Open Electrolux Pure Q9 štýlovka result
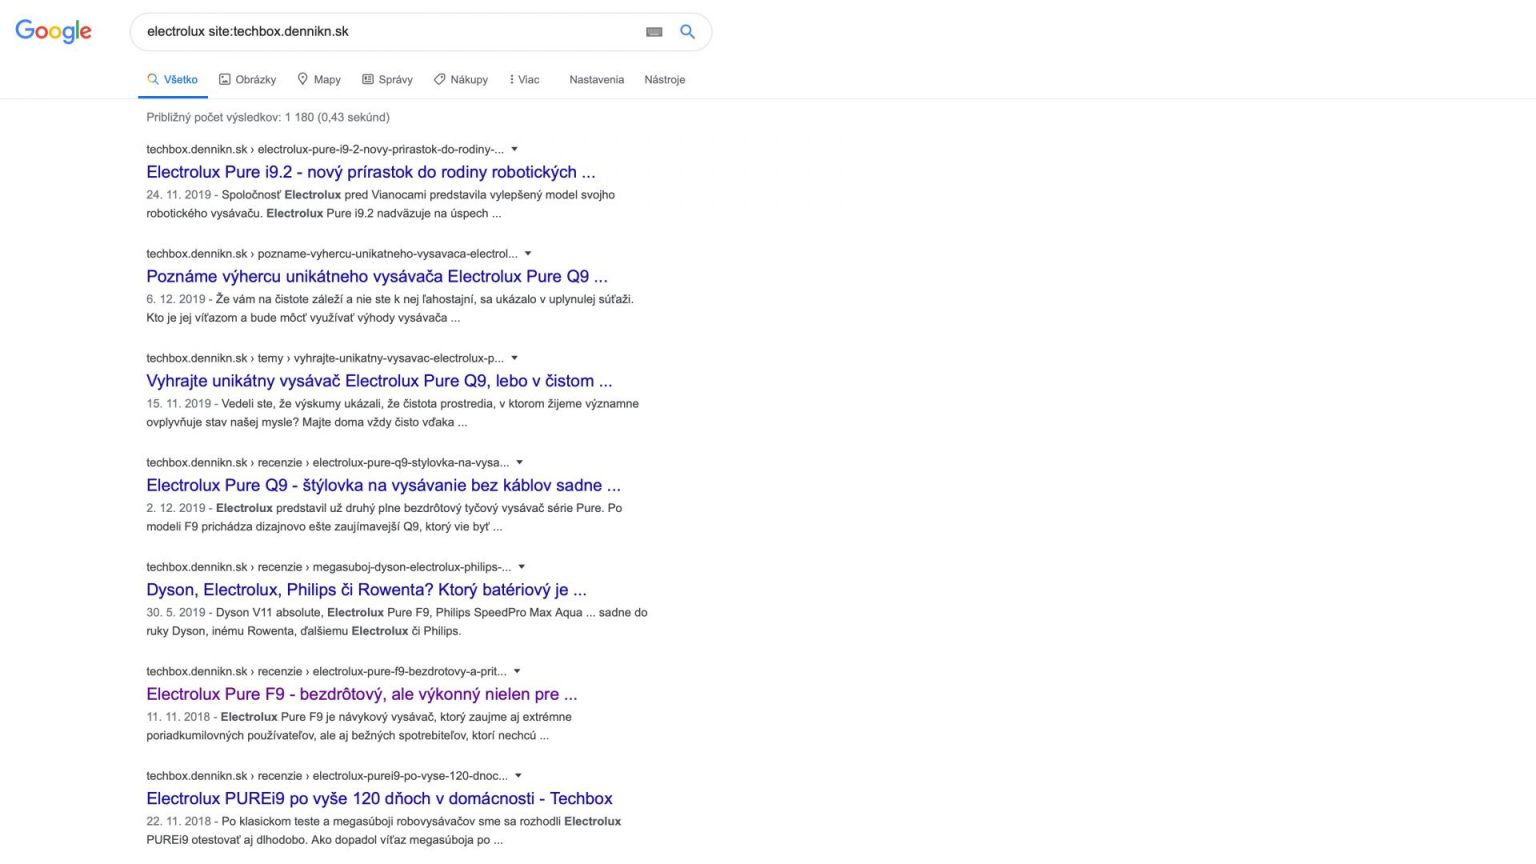Screen dimensions: 1536x864 click(383, 485)
